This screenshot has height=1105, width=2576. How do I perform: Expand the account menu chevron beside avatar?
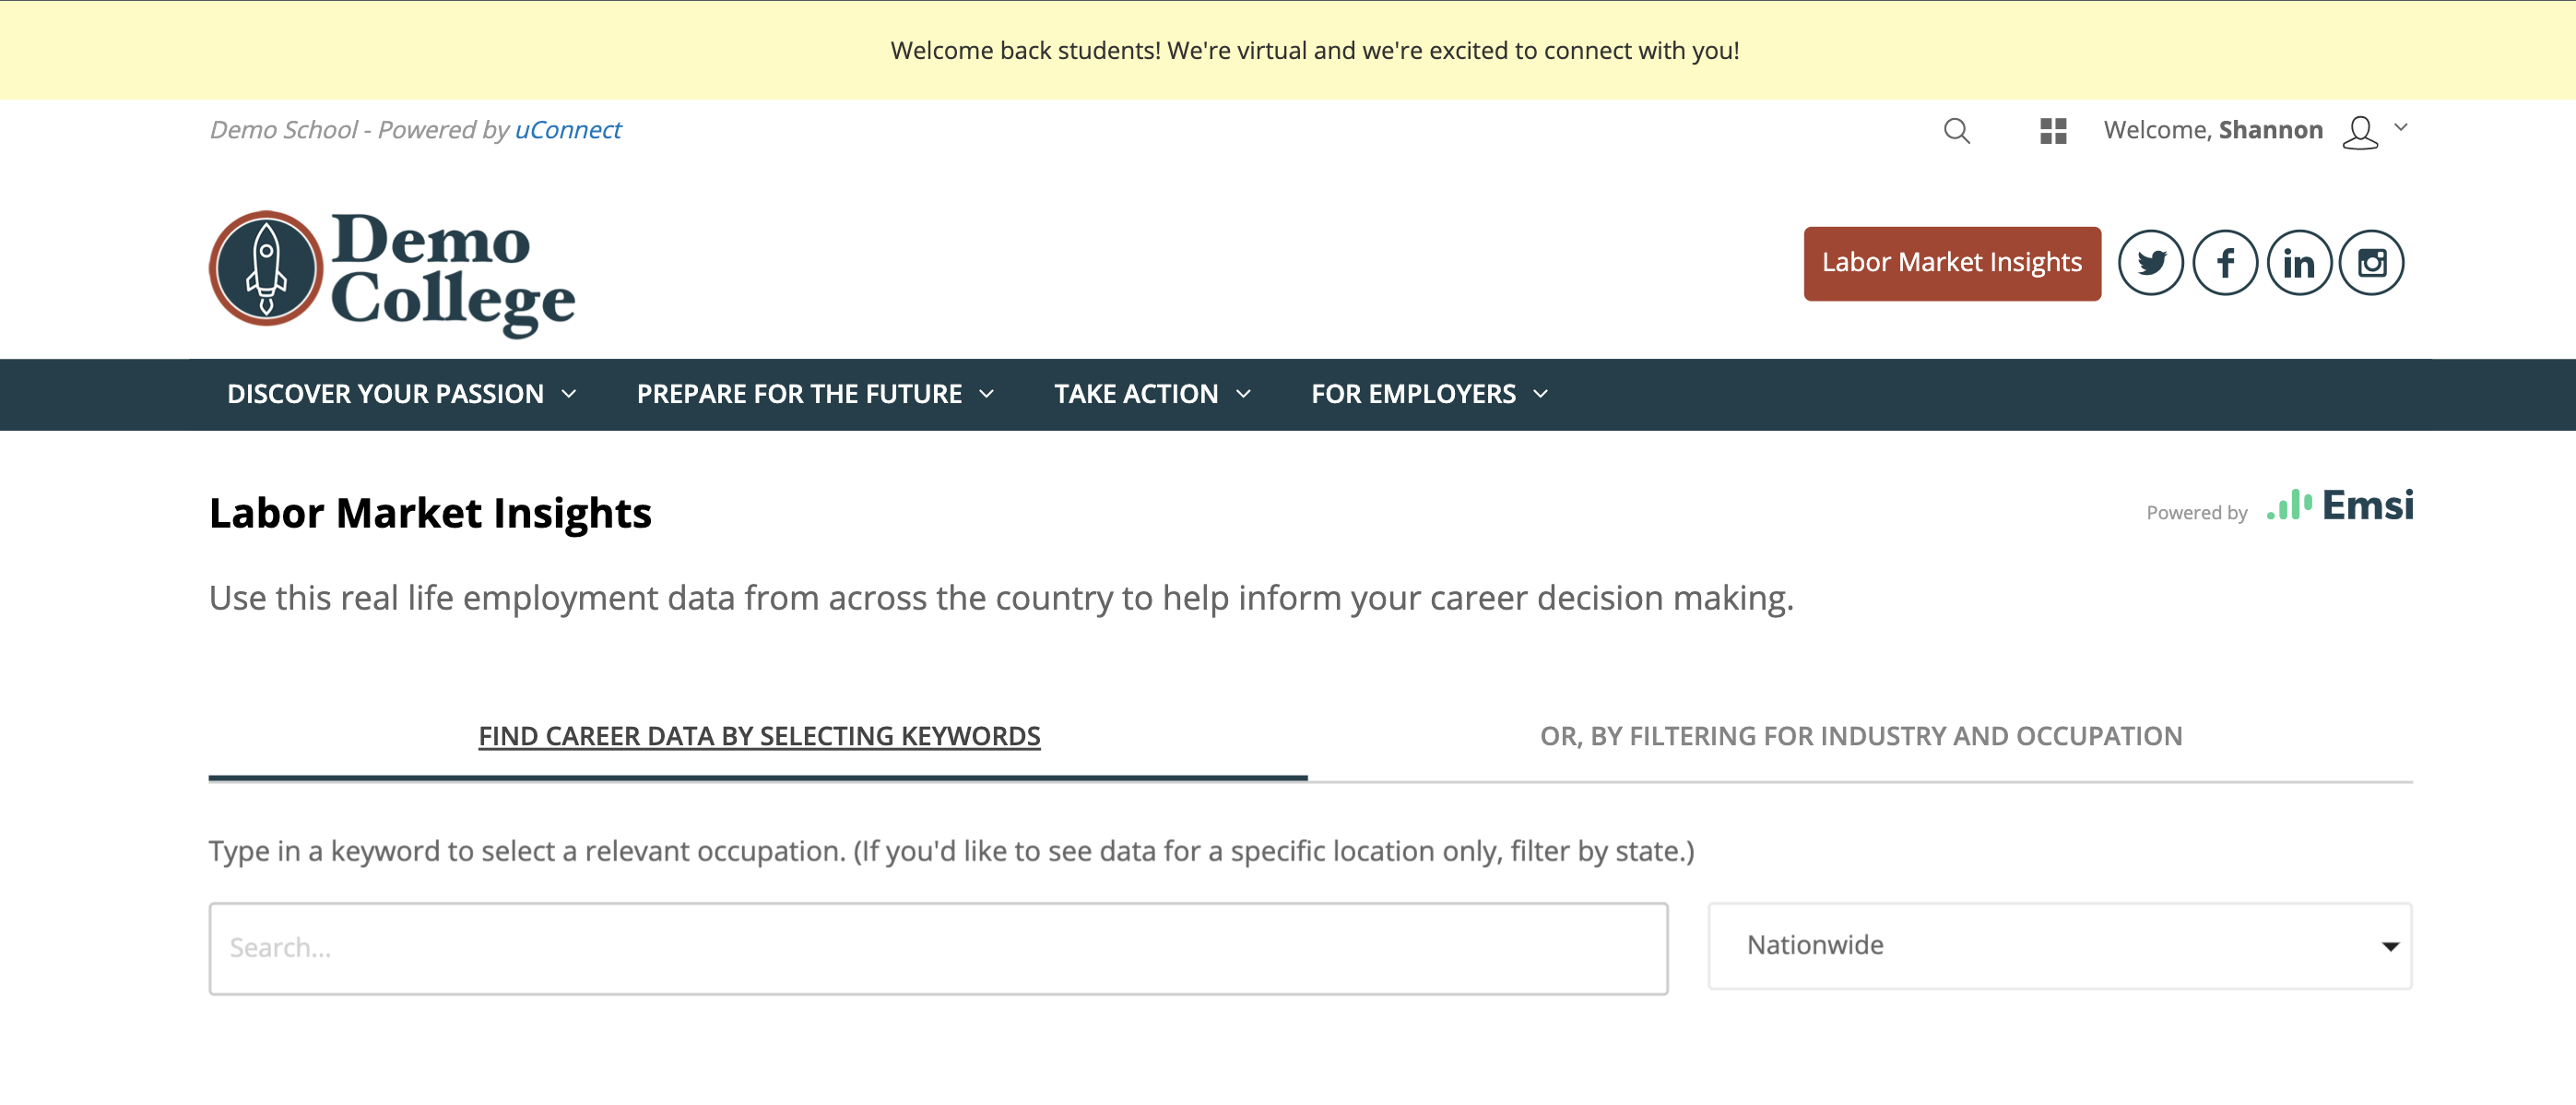2401,128
